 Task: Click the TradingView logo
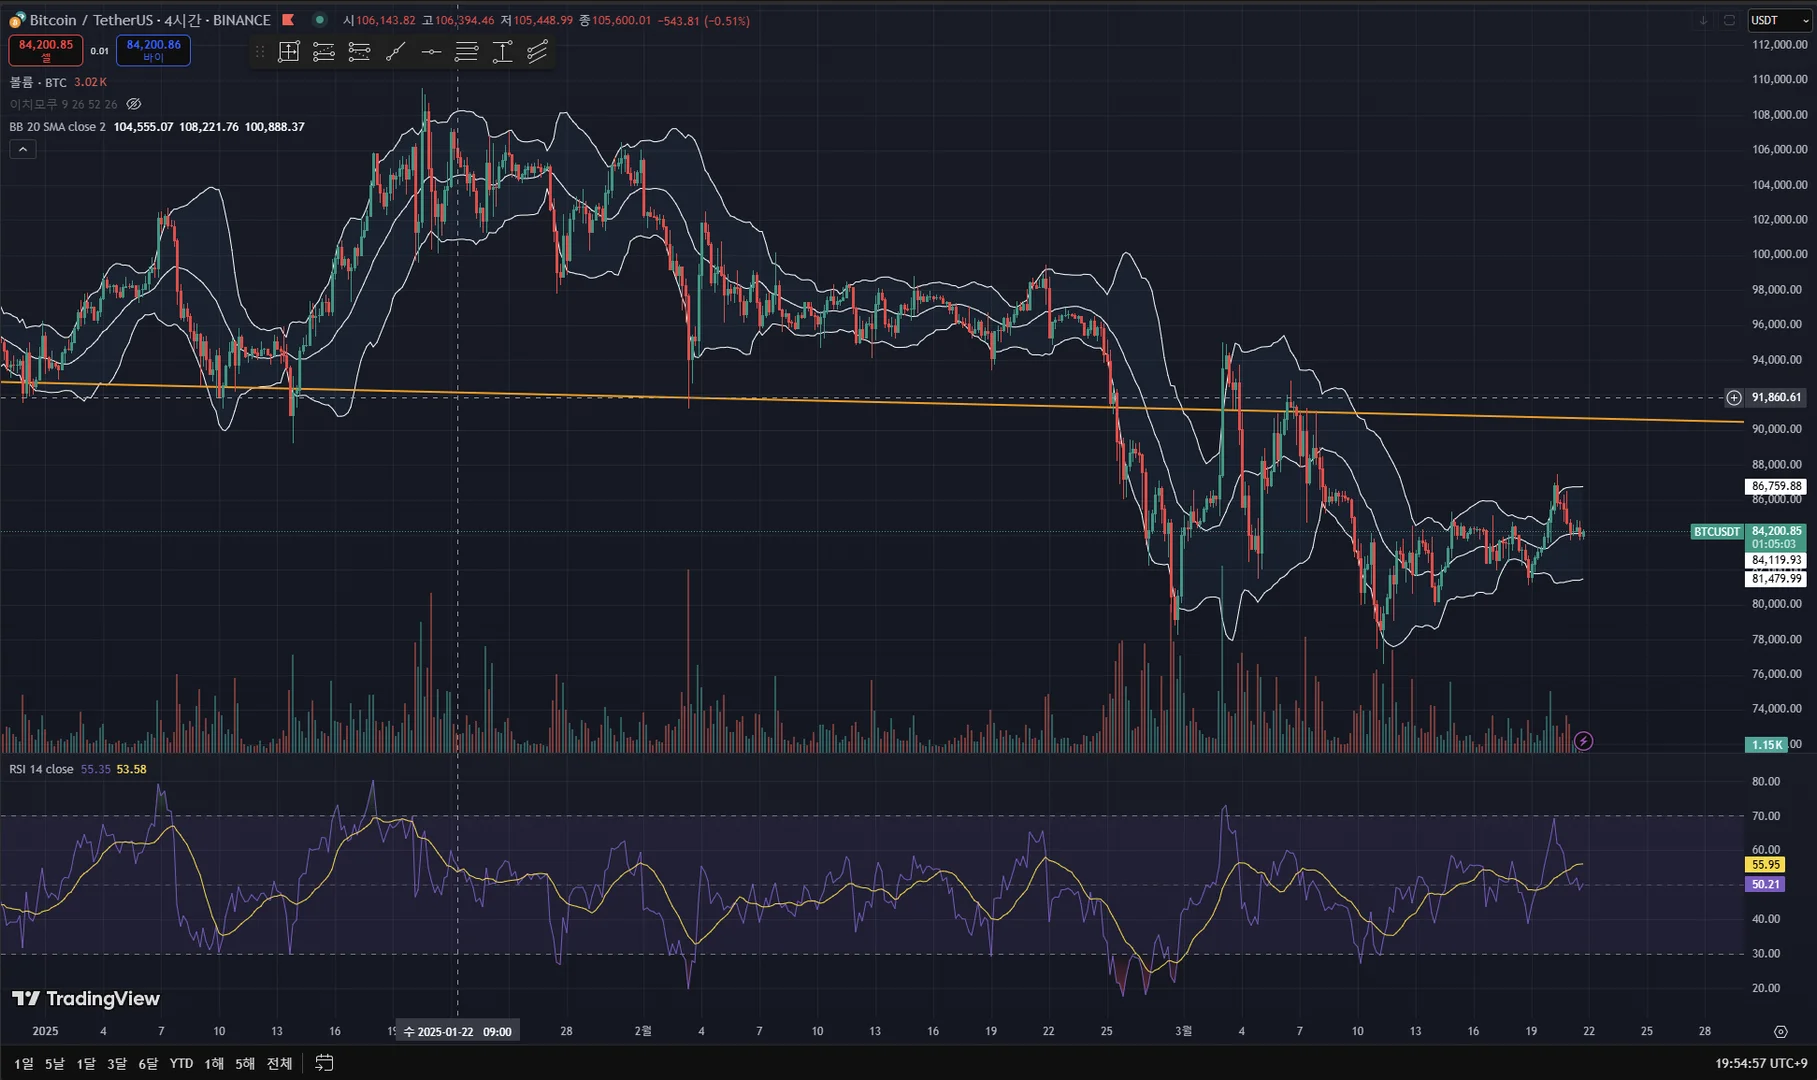pyautogui.click(x=86, y=998)
